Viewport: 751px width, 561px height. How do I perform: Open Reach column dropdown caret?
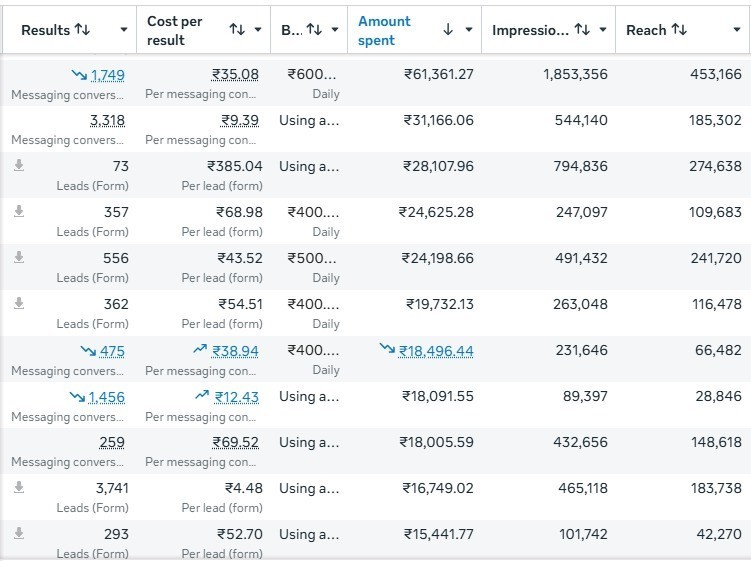tap(737, 30)
